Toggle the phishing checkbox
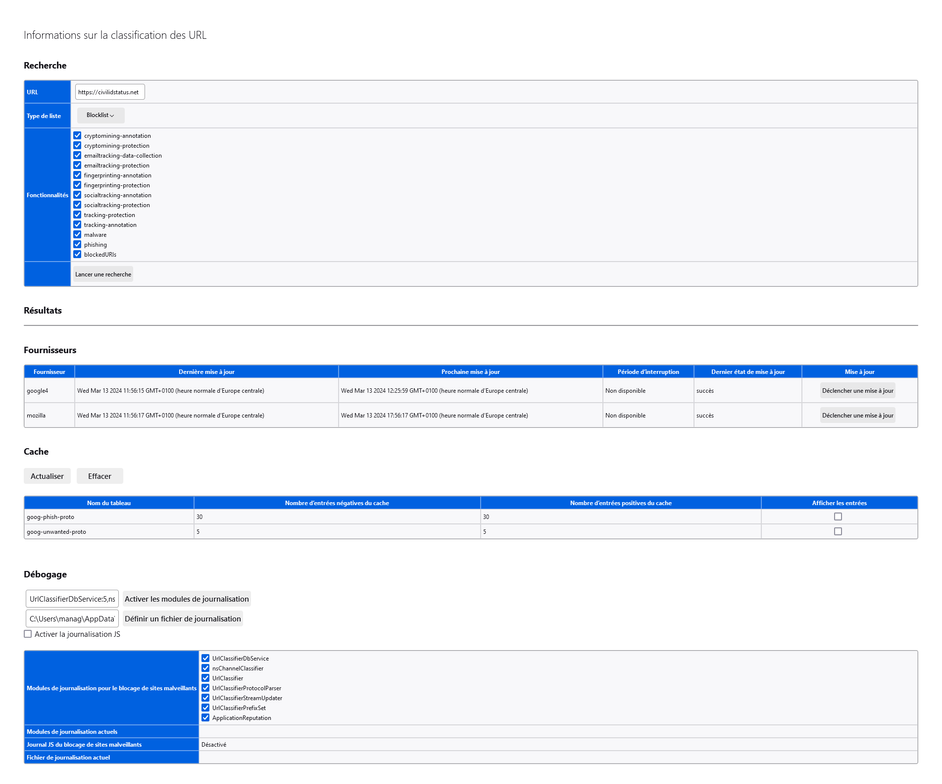 click(x=77, y=245)
